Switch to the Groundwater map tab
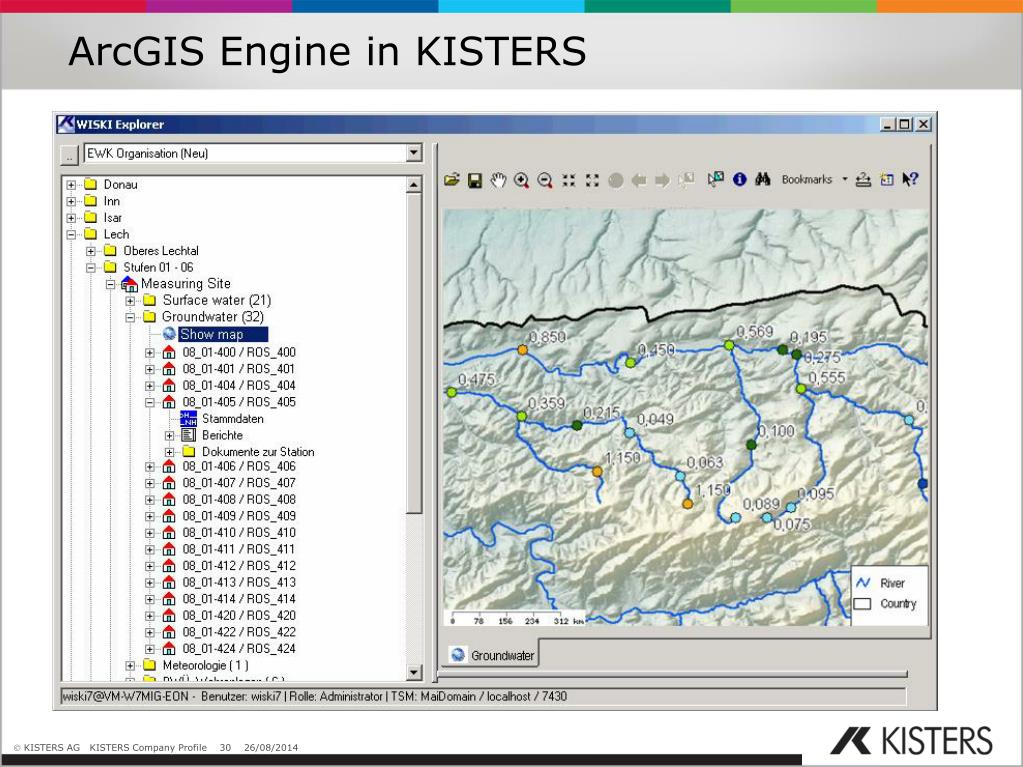The image size is (1023, 767). [x=493, y=655]
